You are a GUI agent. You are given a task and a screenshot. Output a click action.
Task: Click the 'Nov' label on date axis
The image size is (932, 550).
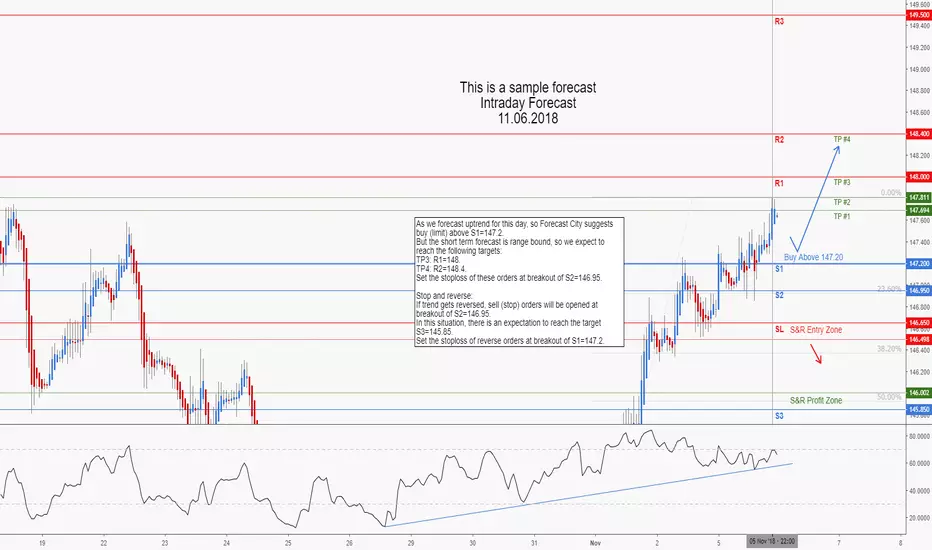[596, 543]
